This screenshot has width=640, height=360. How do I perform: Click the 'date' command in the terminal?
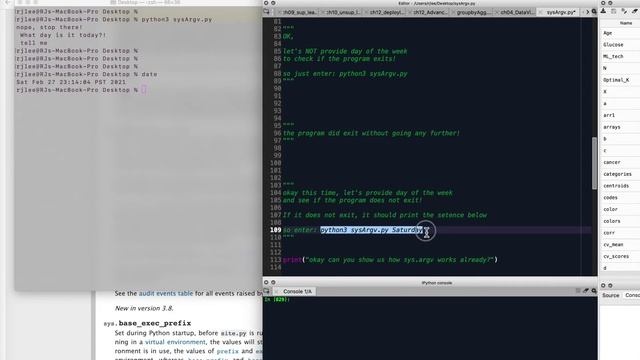149,74
